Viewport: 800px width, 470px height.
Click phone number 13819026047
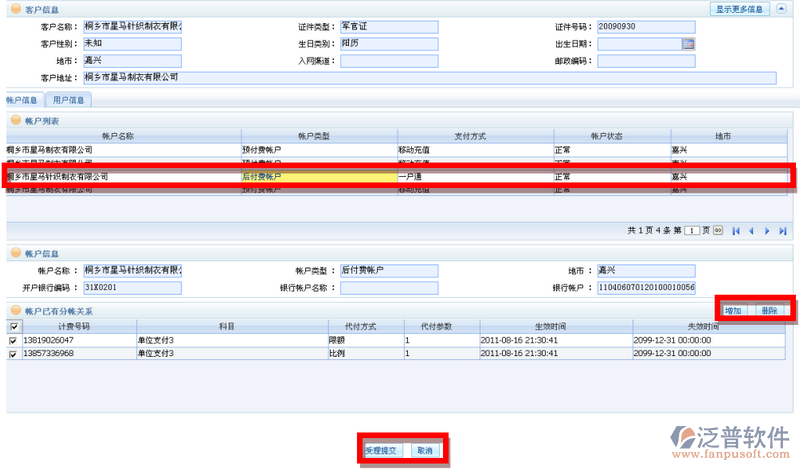(48, 340)
